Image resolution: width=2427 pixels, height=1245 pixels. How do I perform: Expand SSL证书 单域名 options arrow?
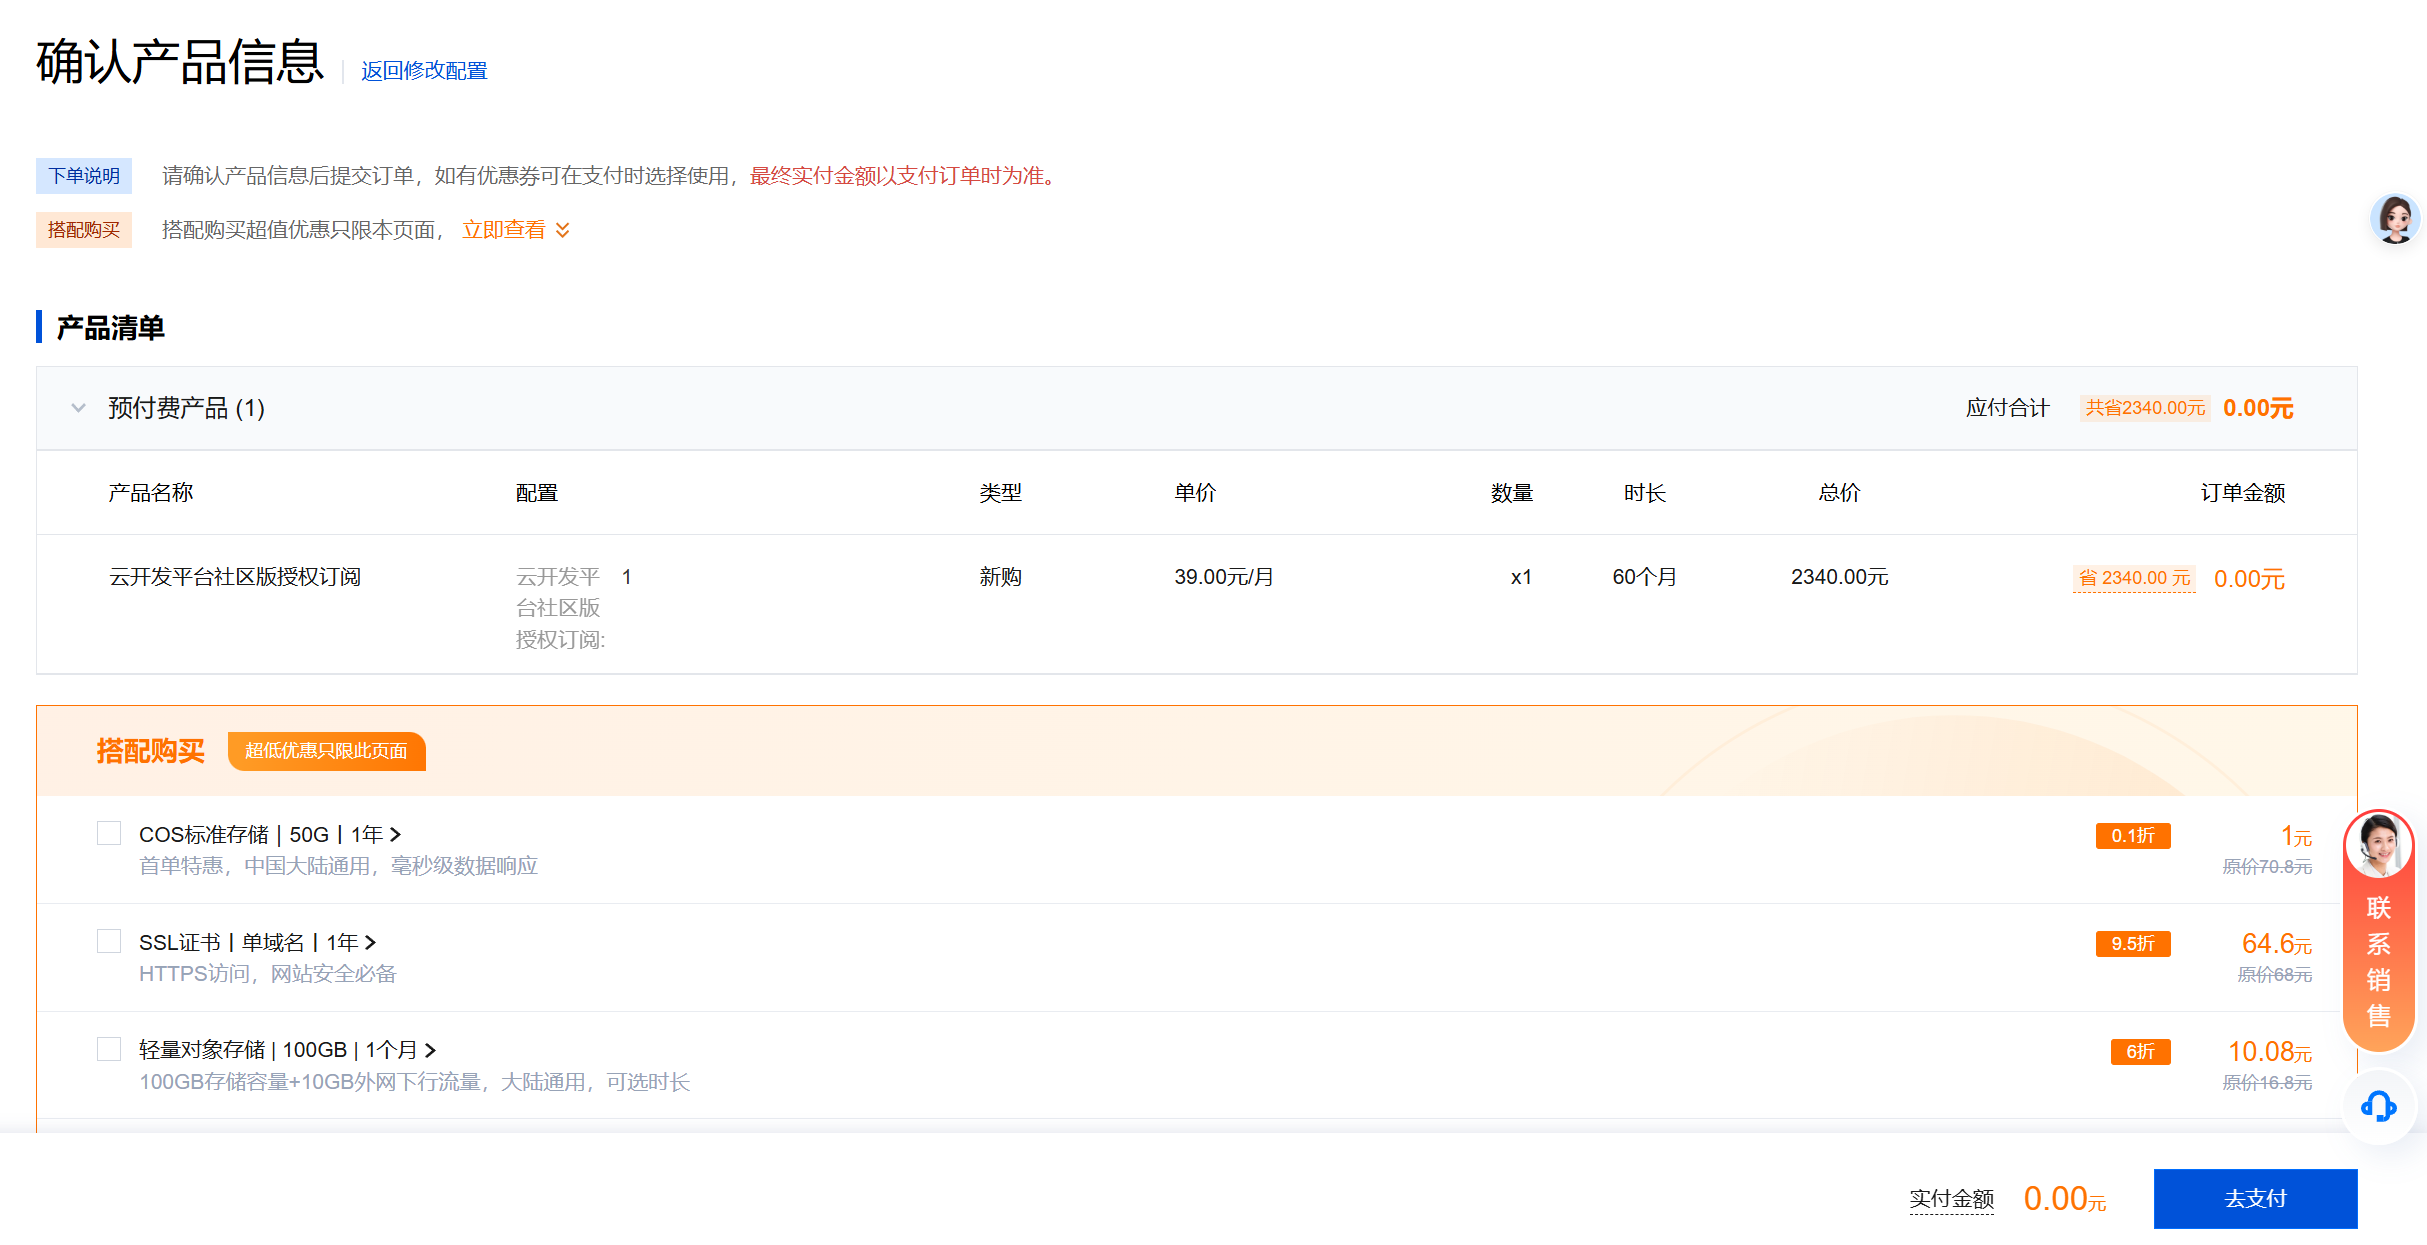point(370,942)
